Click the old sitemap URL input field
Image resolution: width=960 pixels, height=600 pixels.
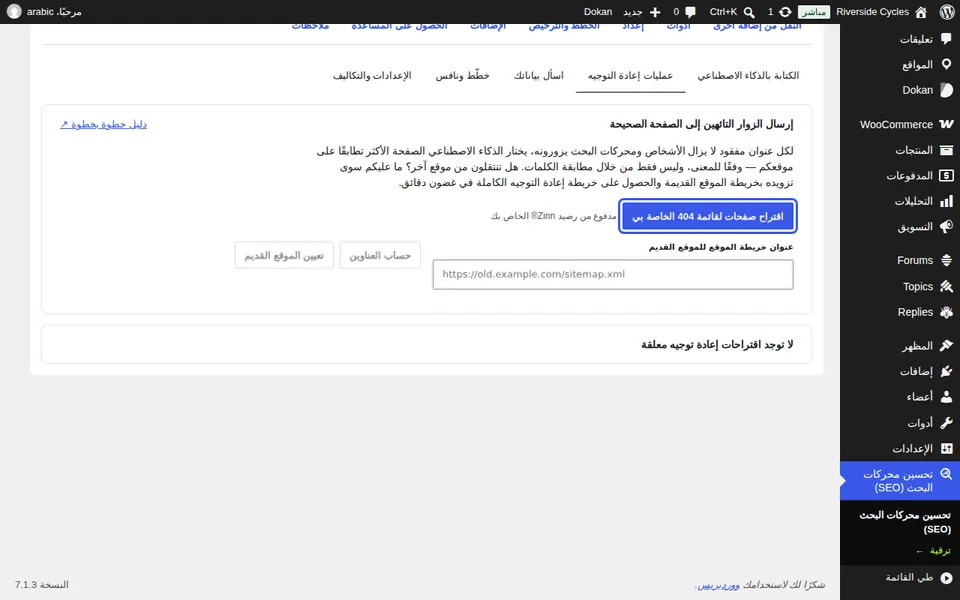[x=613, y=274]
